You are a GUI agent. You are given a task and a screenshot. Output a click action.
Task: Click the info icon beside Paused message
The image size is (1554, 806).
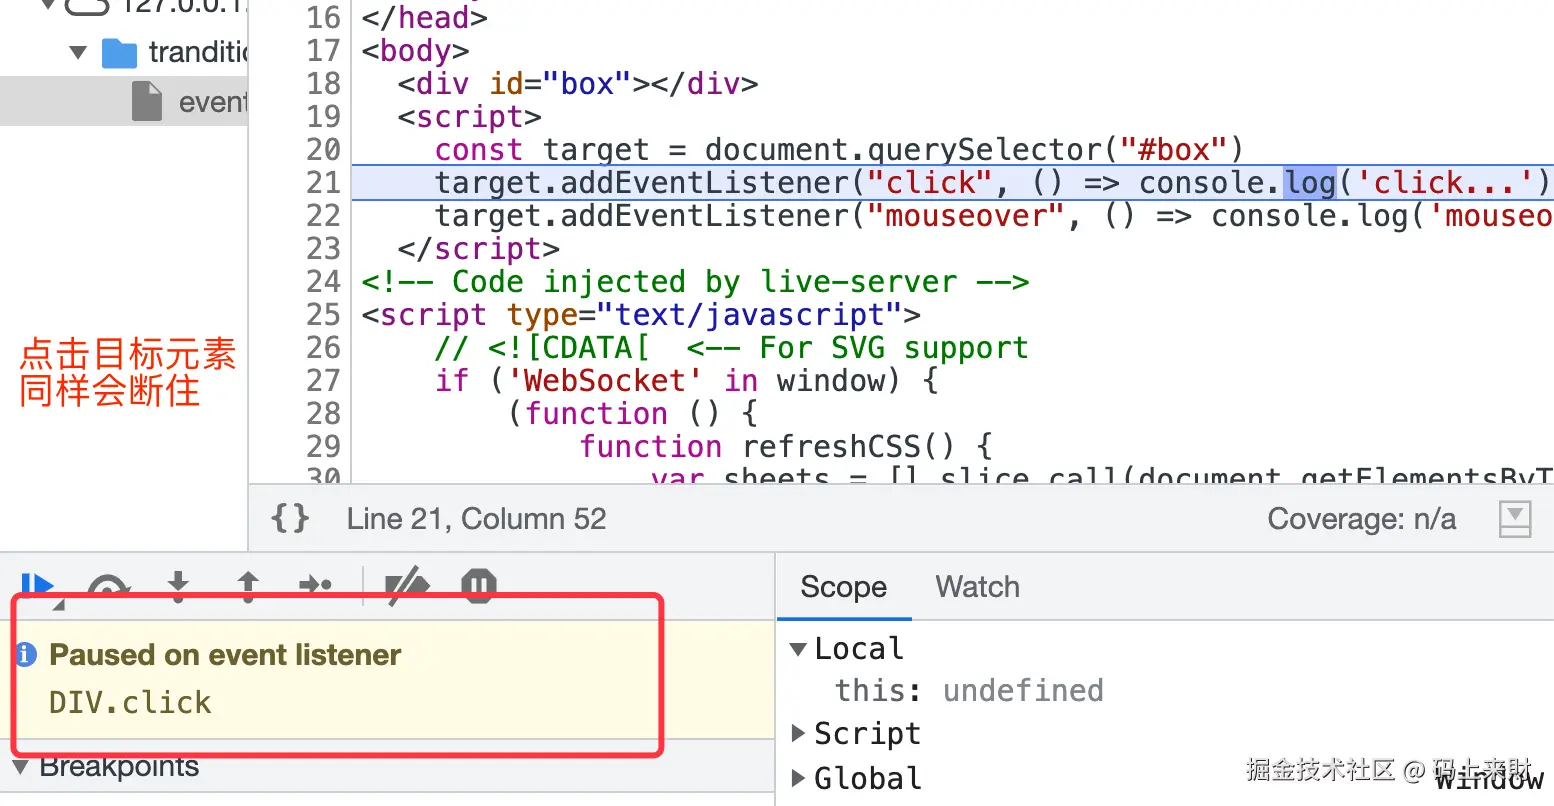click(x=27, y=655)
